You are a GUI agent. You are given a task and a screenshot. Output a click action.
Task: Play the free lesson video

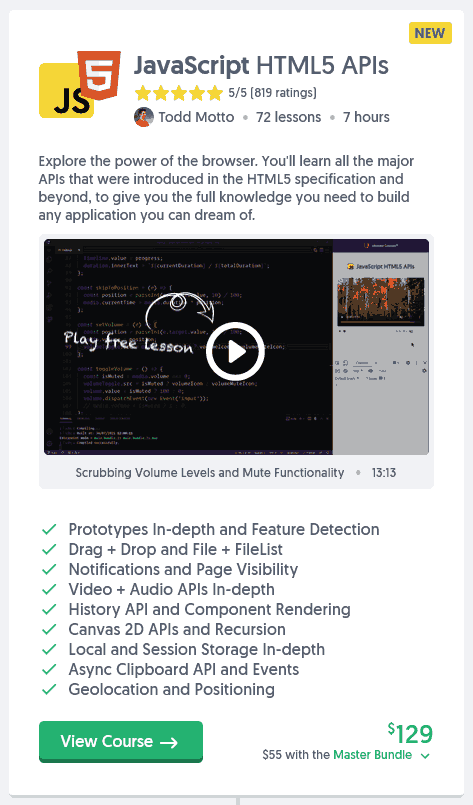click(x=235, y=352)
